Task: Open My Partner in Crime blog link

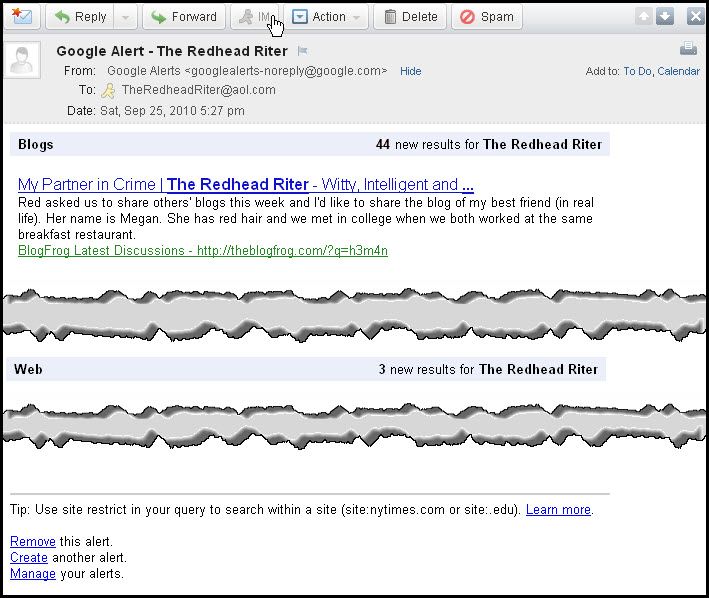Action: click(x=246, y=184)
